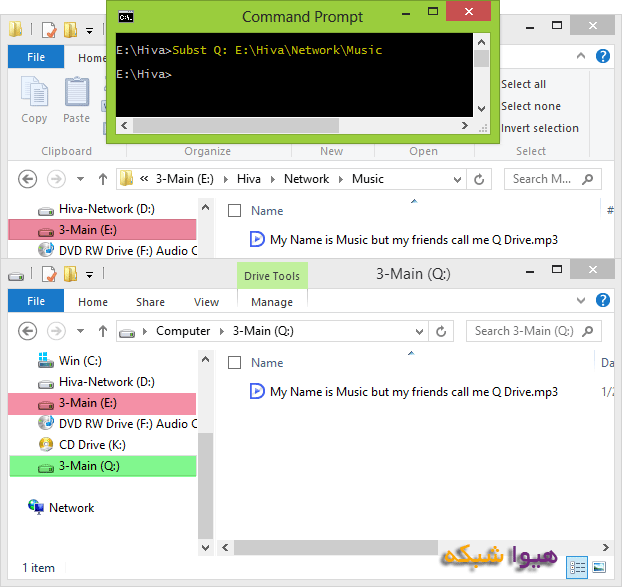622x587 pixels.
Task: Expand the address bar history in top Music window
Action: click(x=457, y=180)
